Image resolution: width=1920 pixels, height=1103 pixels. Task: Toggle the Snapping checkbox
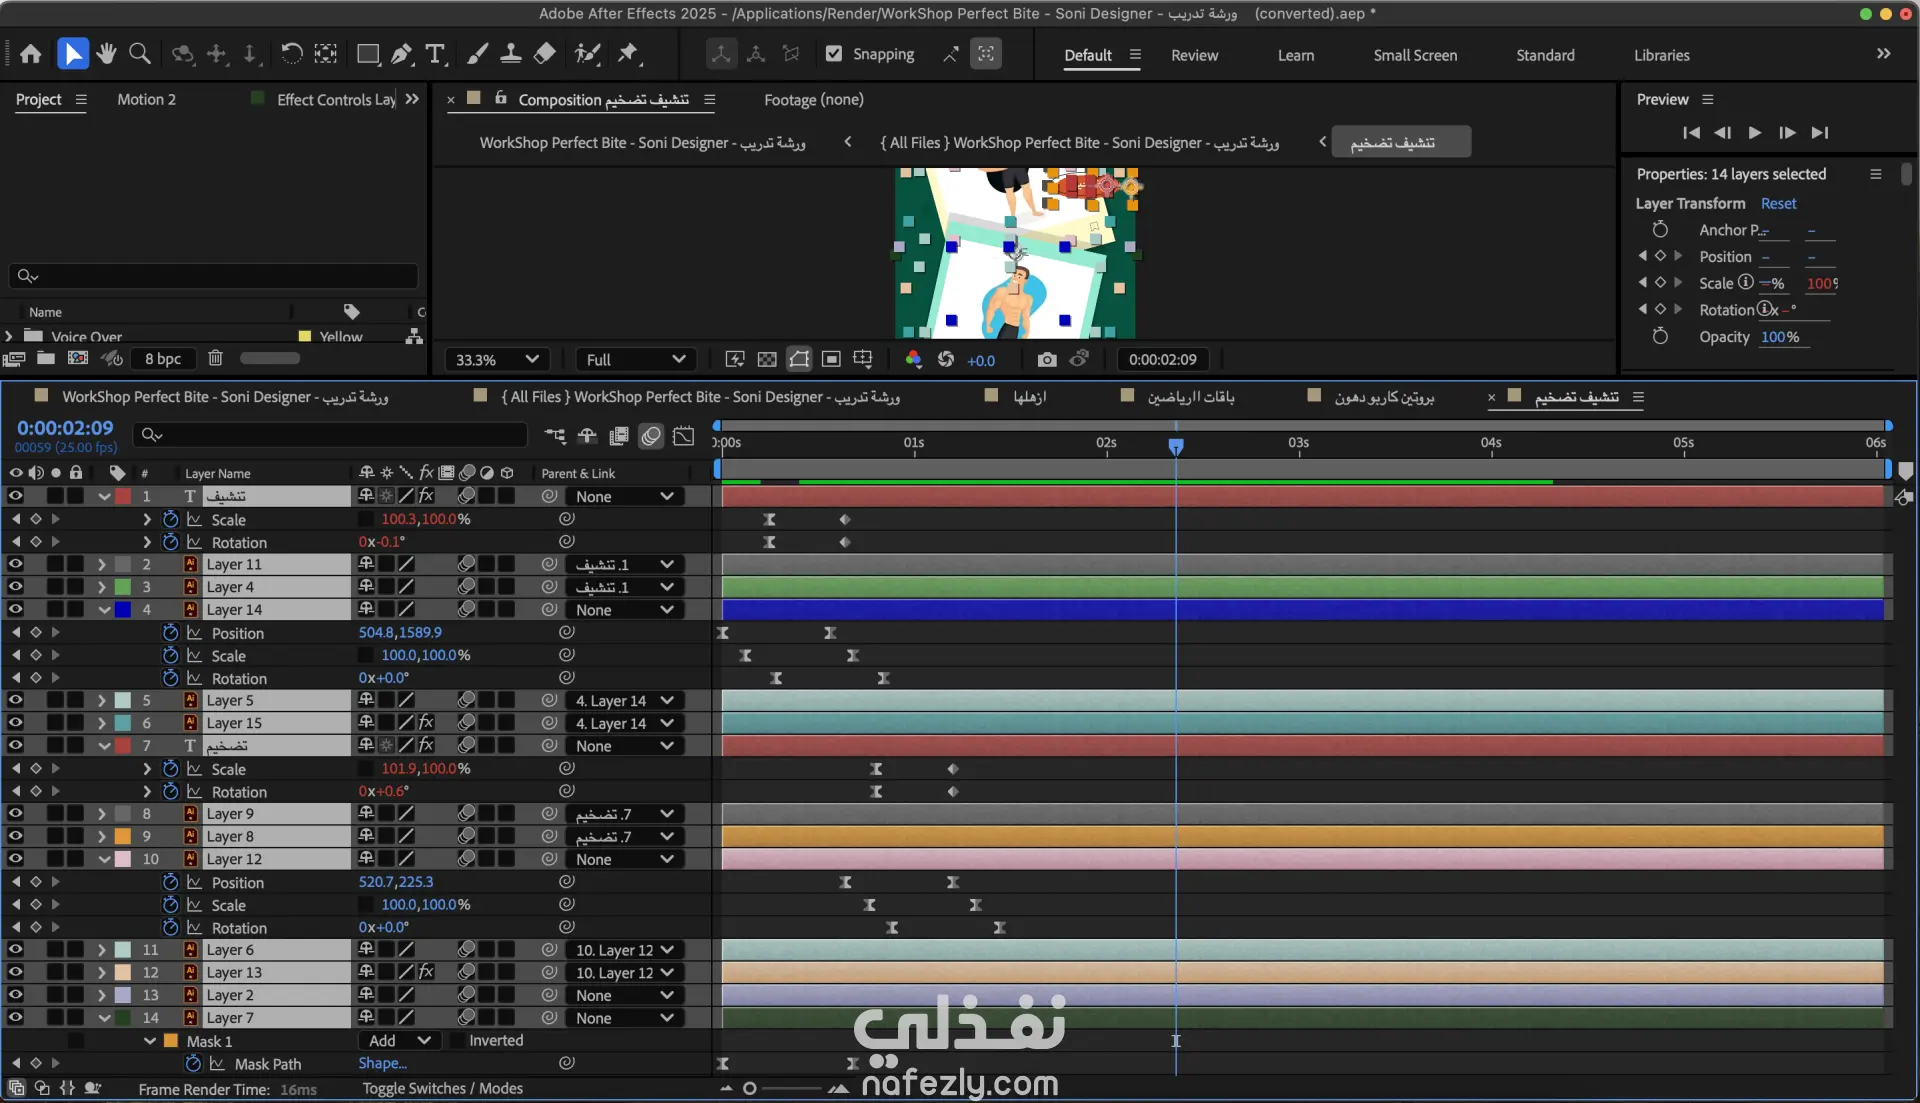pyautogui.click(x=834, y=54)
